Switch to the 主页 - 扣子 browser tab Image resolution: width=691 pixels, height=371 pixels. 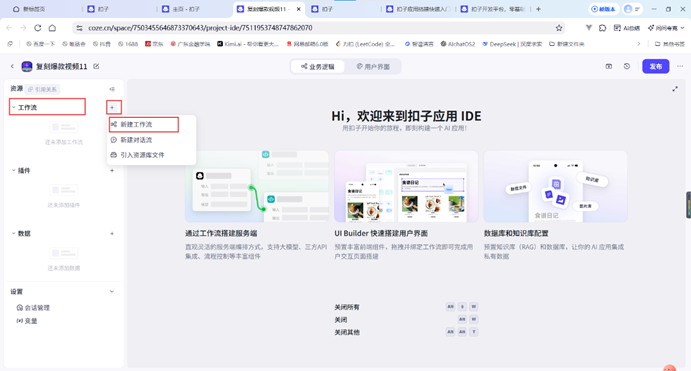[x=181, y=9]
